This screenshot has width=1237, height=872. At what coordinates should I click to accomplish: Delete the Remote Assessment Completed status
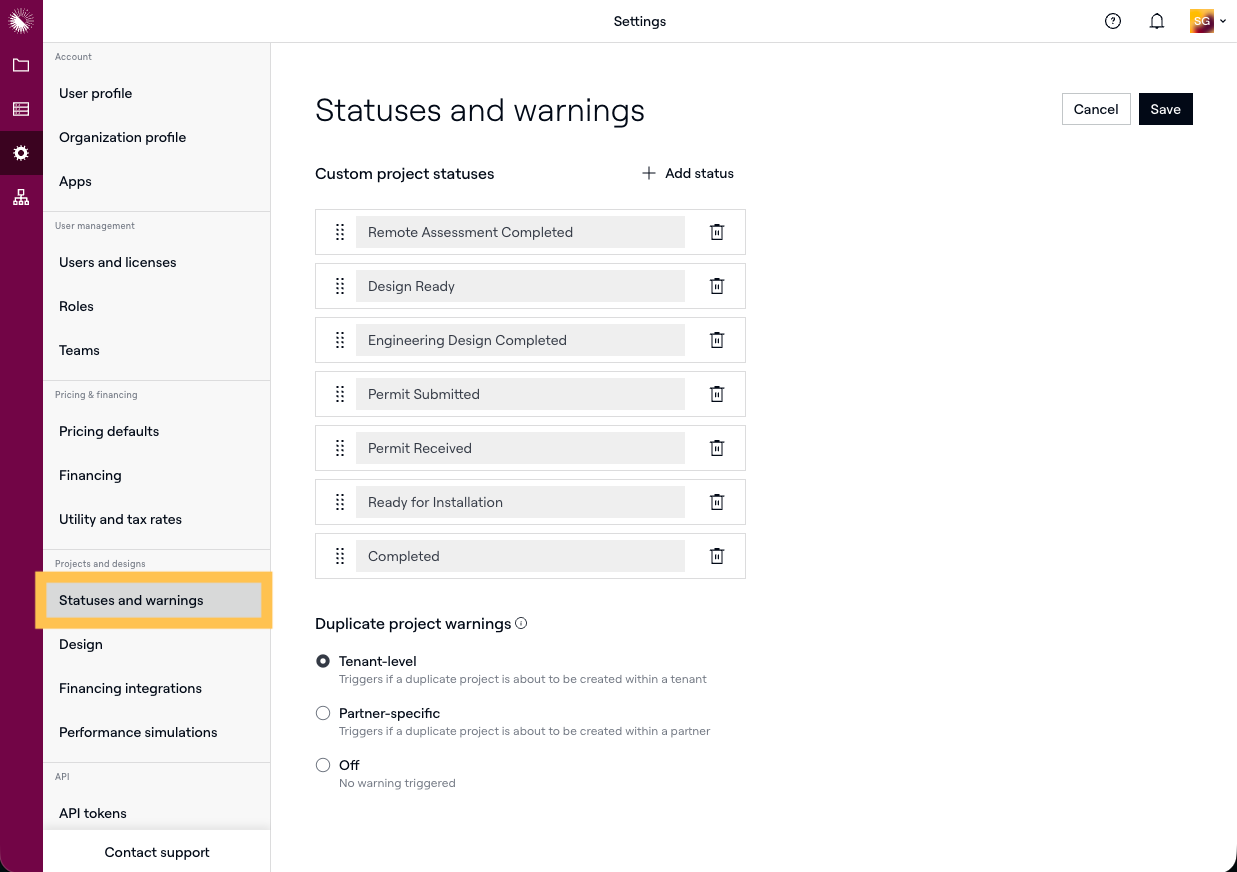point(717,232)
